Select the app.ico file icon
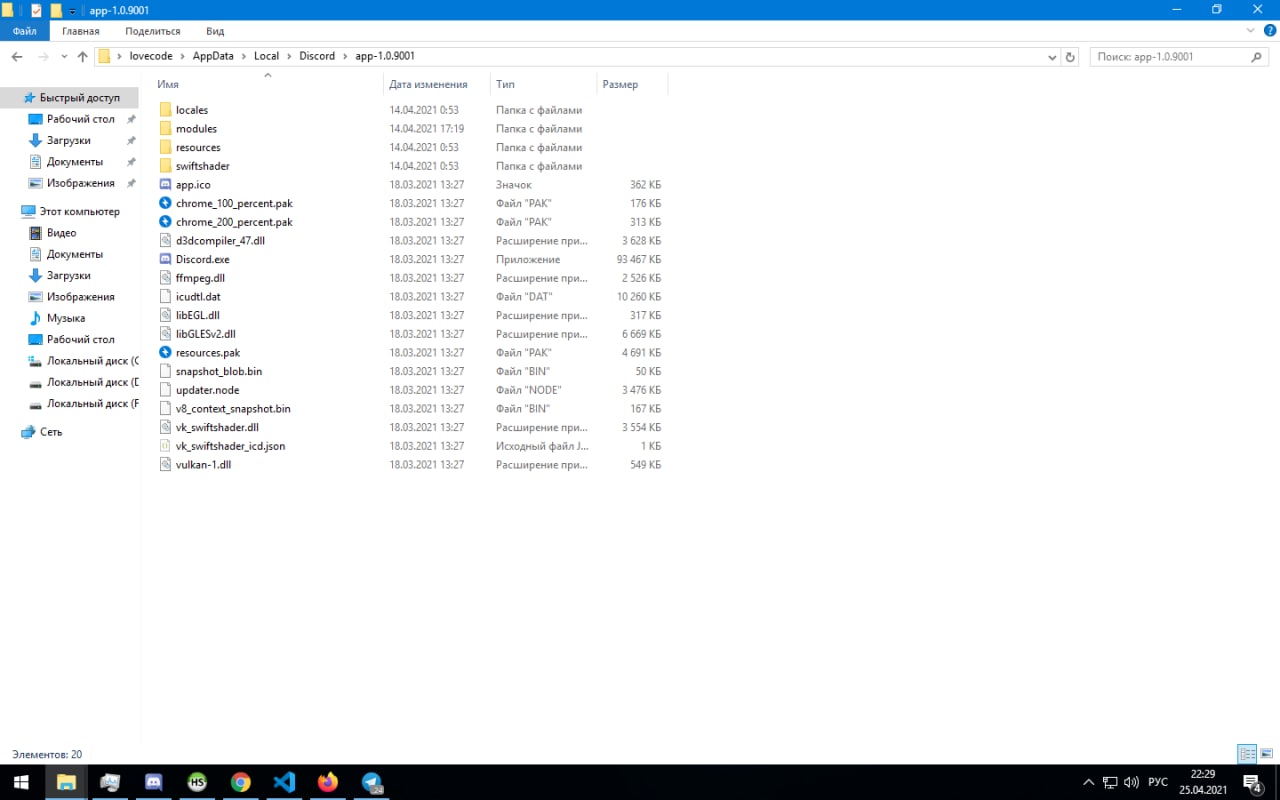This screenshot has width=1280, height=800. pyautogui.click(x=166, y=185)
